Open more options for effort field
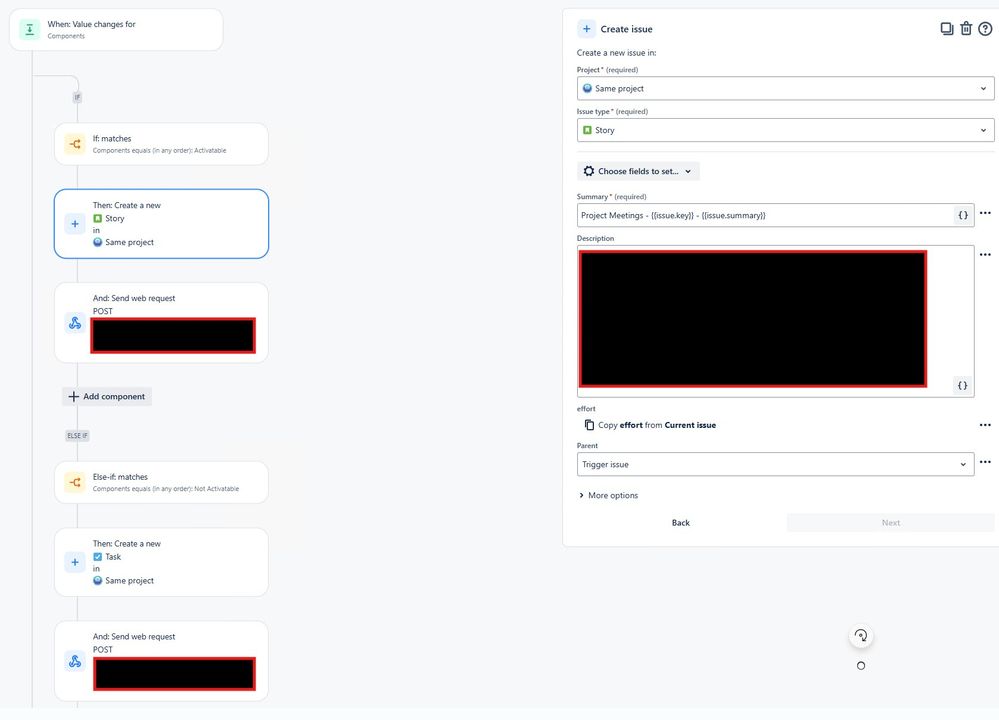 [x=985, y=424]
